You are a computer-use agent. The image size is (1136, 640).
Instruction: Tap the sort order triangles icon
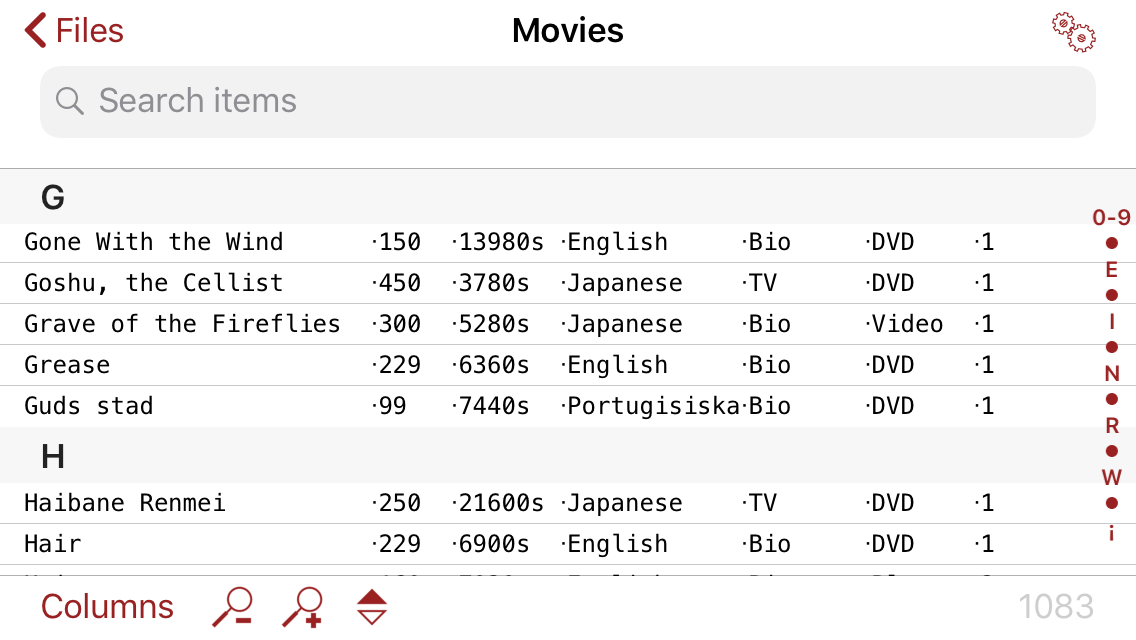pos(372,607)
